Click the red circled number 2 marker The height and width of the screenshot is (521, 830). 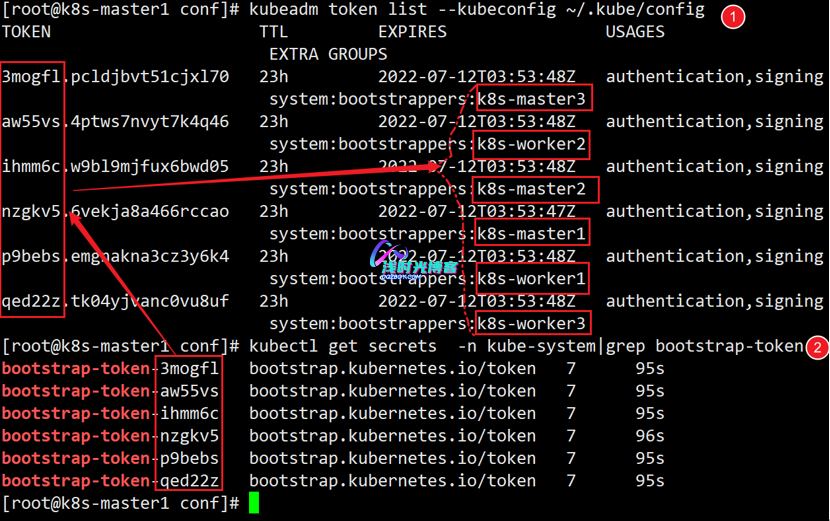[817, 348]
